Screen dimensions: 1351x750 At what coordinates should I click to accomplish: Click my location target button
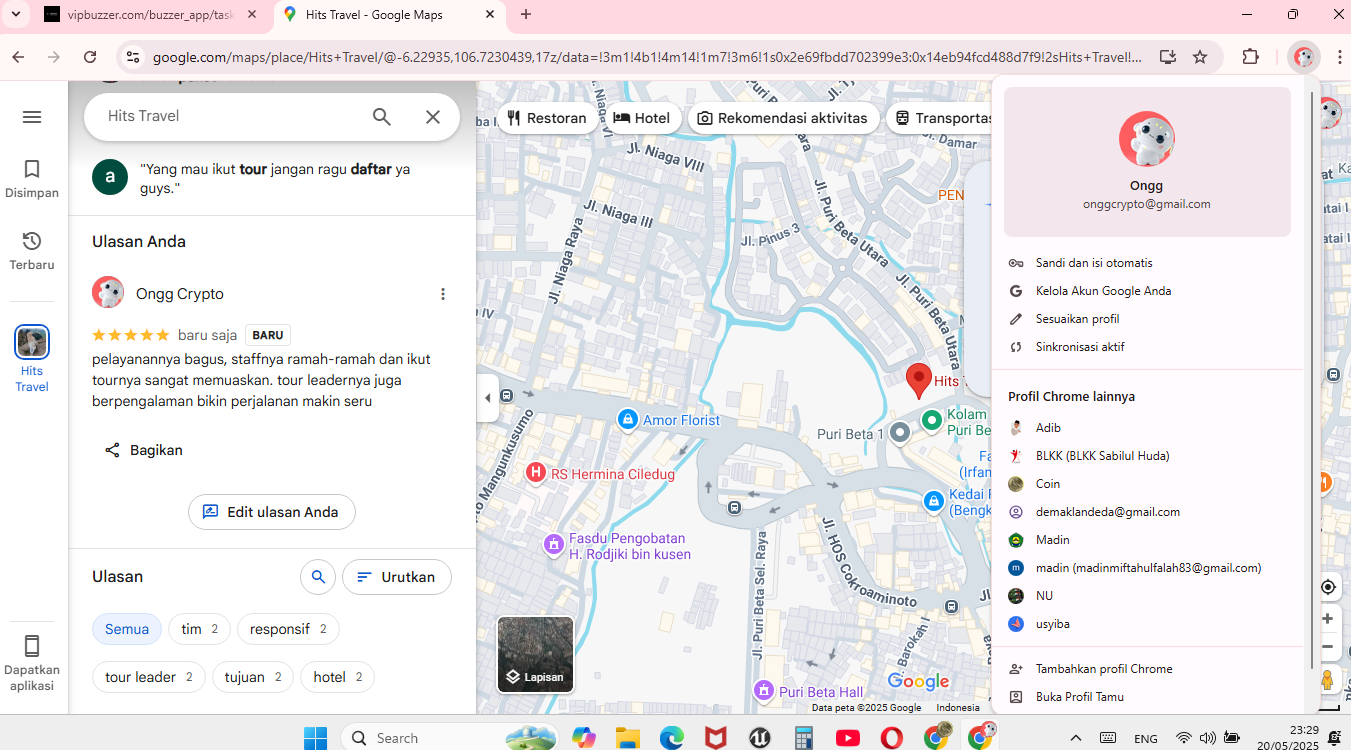tap(1328, 587)
